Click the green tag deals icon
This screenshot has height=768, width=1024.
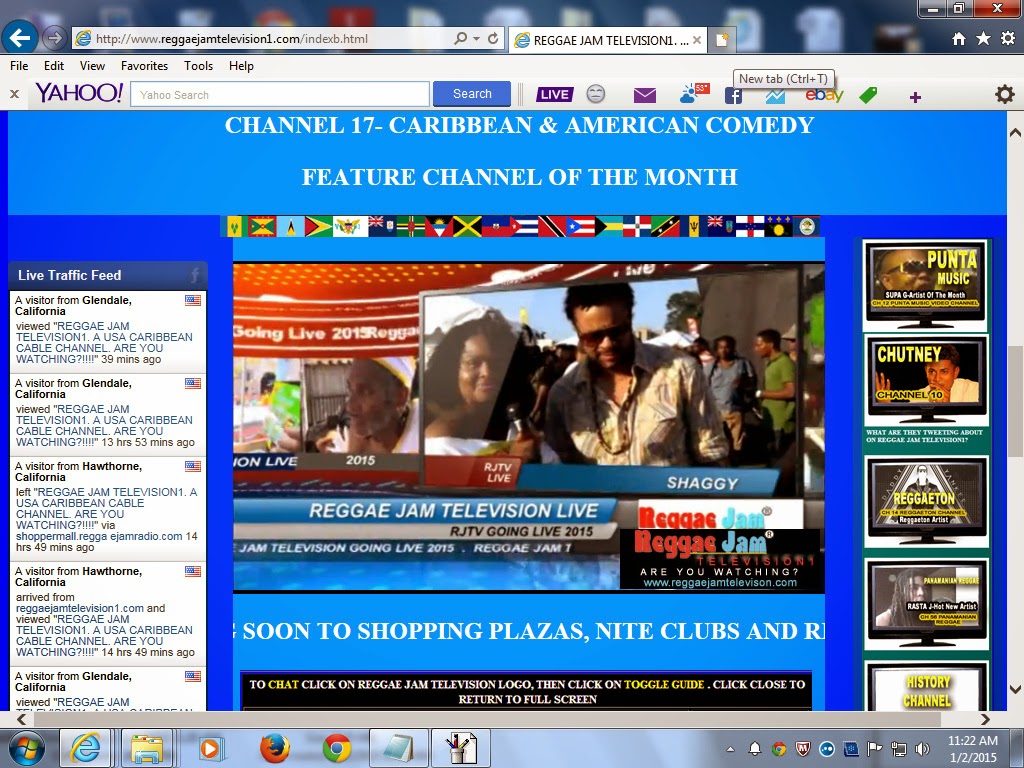point(868,95)
